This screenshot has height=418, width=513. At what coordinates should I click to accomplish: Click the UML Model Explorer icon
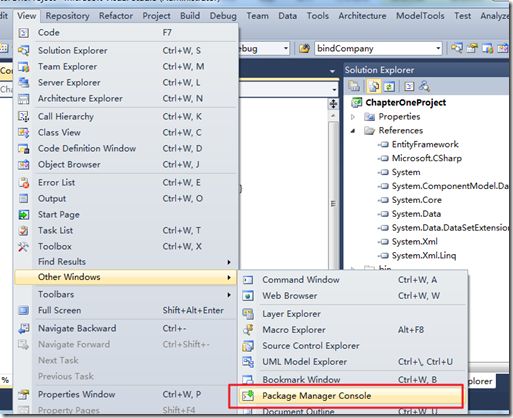248,362
